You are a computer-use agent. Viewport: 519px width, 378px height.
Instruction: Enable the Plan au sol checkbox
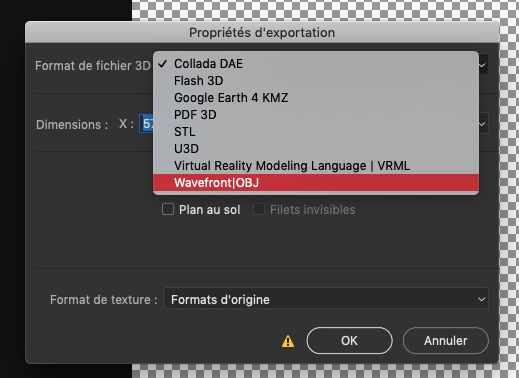(x=168, y=210)
